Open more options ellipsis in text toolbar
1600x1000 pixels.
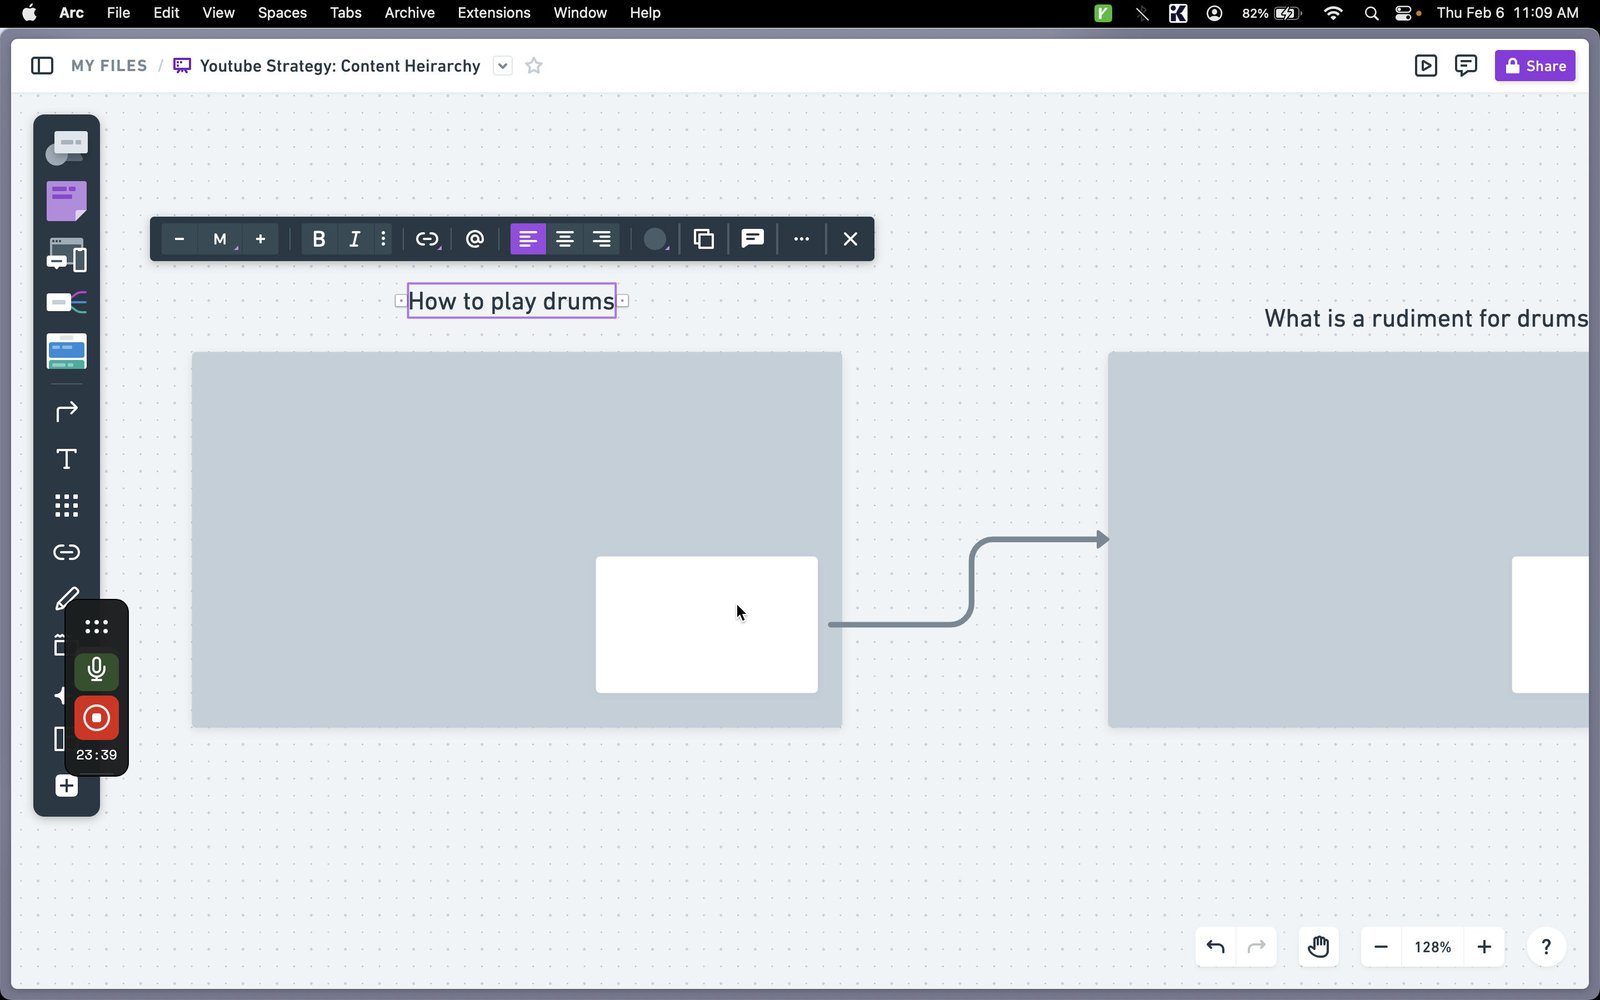[x=801, y=239]
